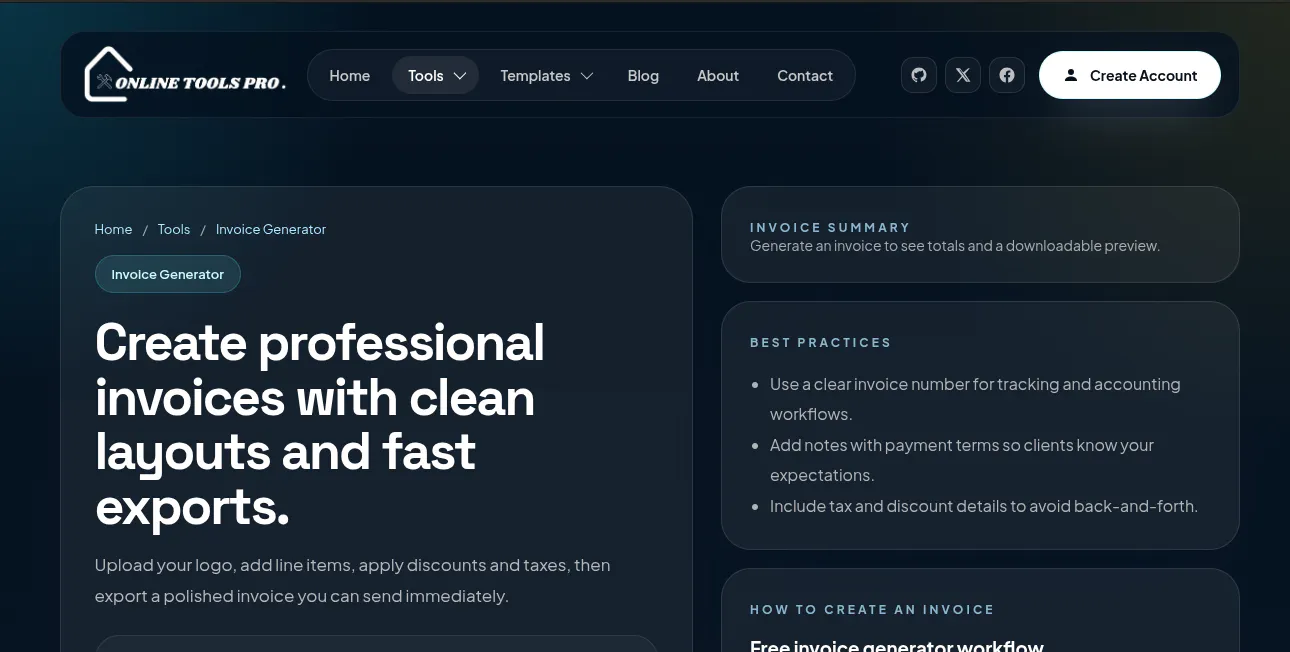Open the Contact nav item
1290x652 pixels.
[805, 76]
